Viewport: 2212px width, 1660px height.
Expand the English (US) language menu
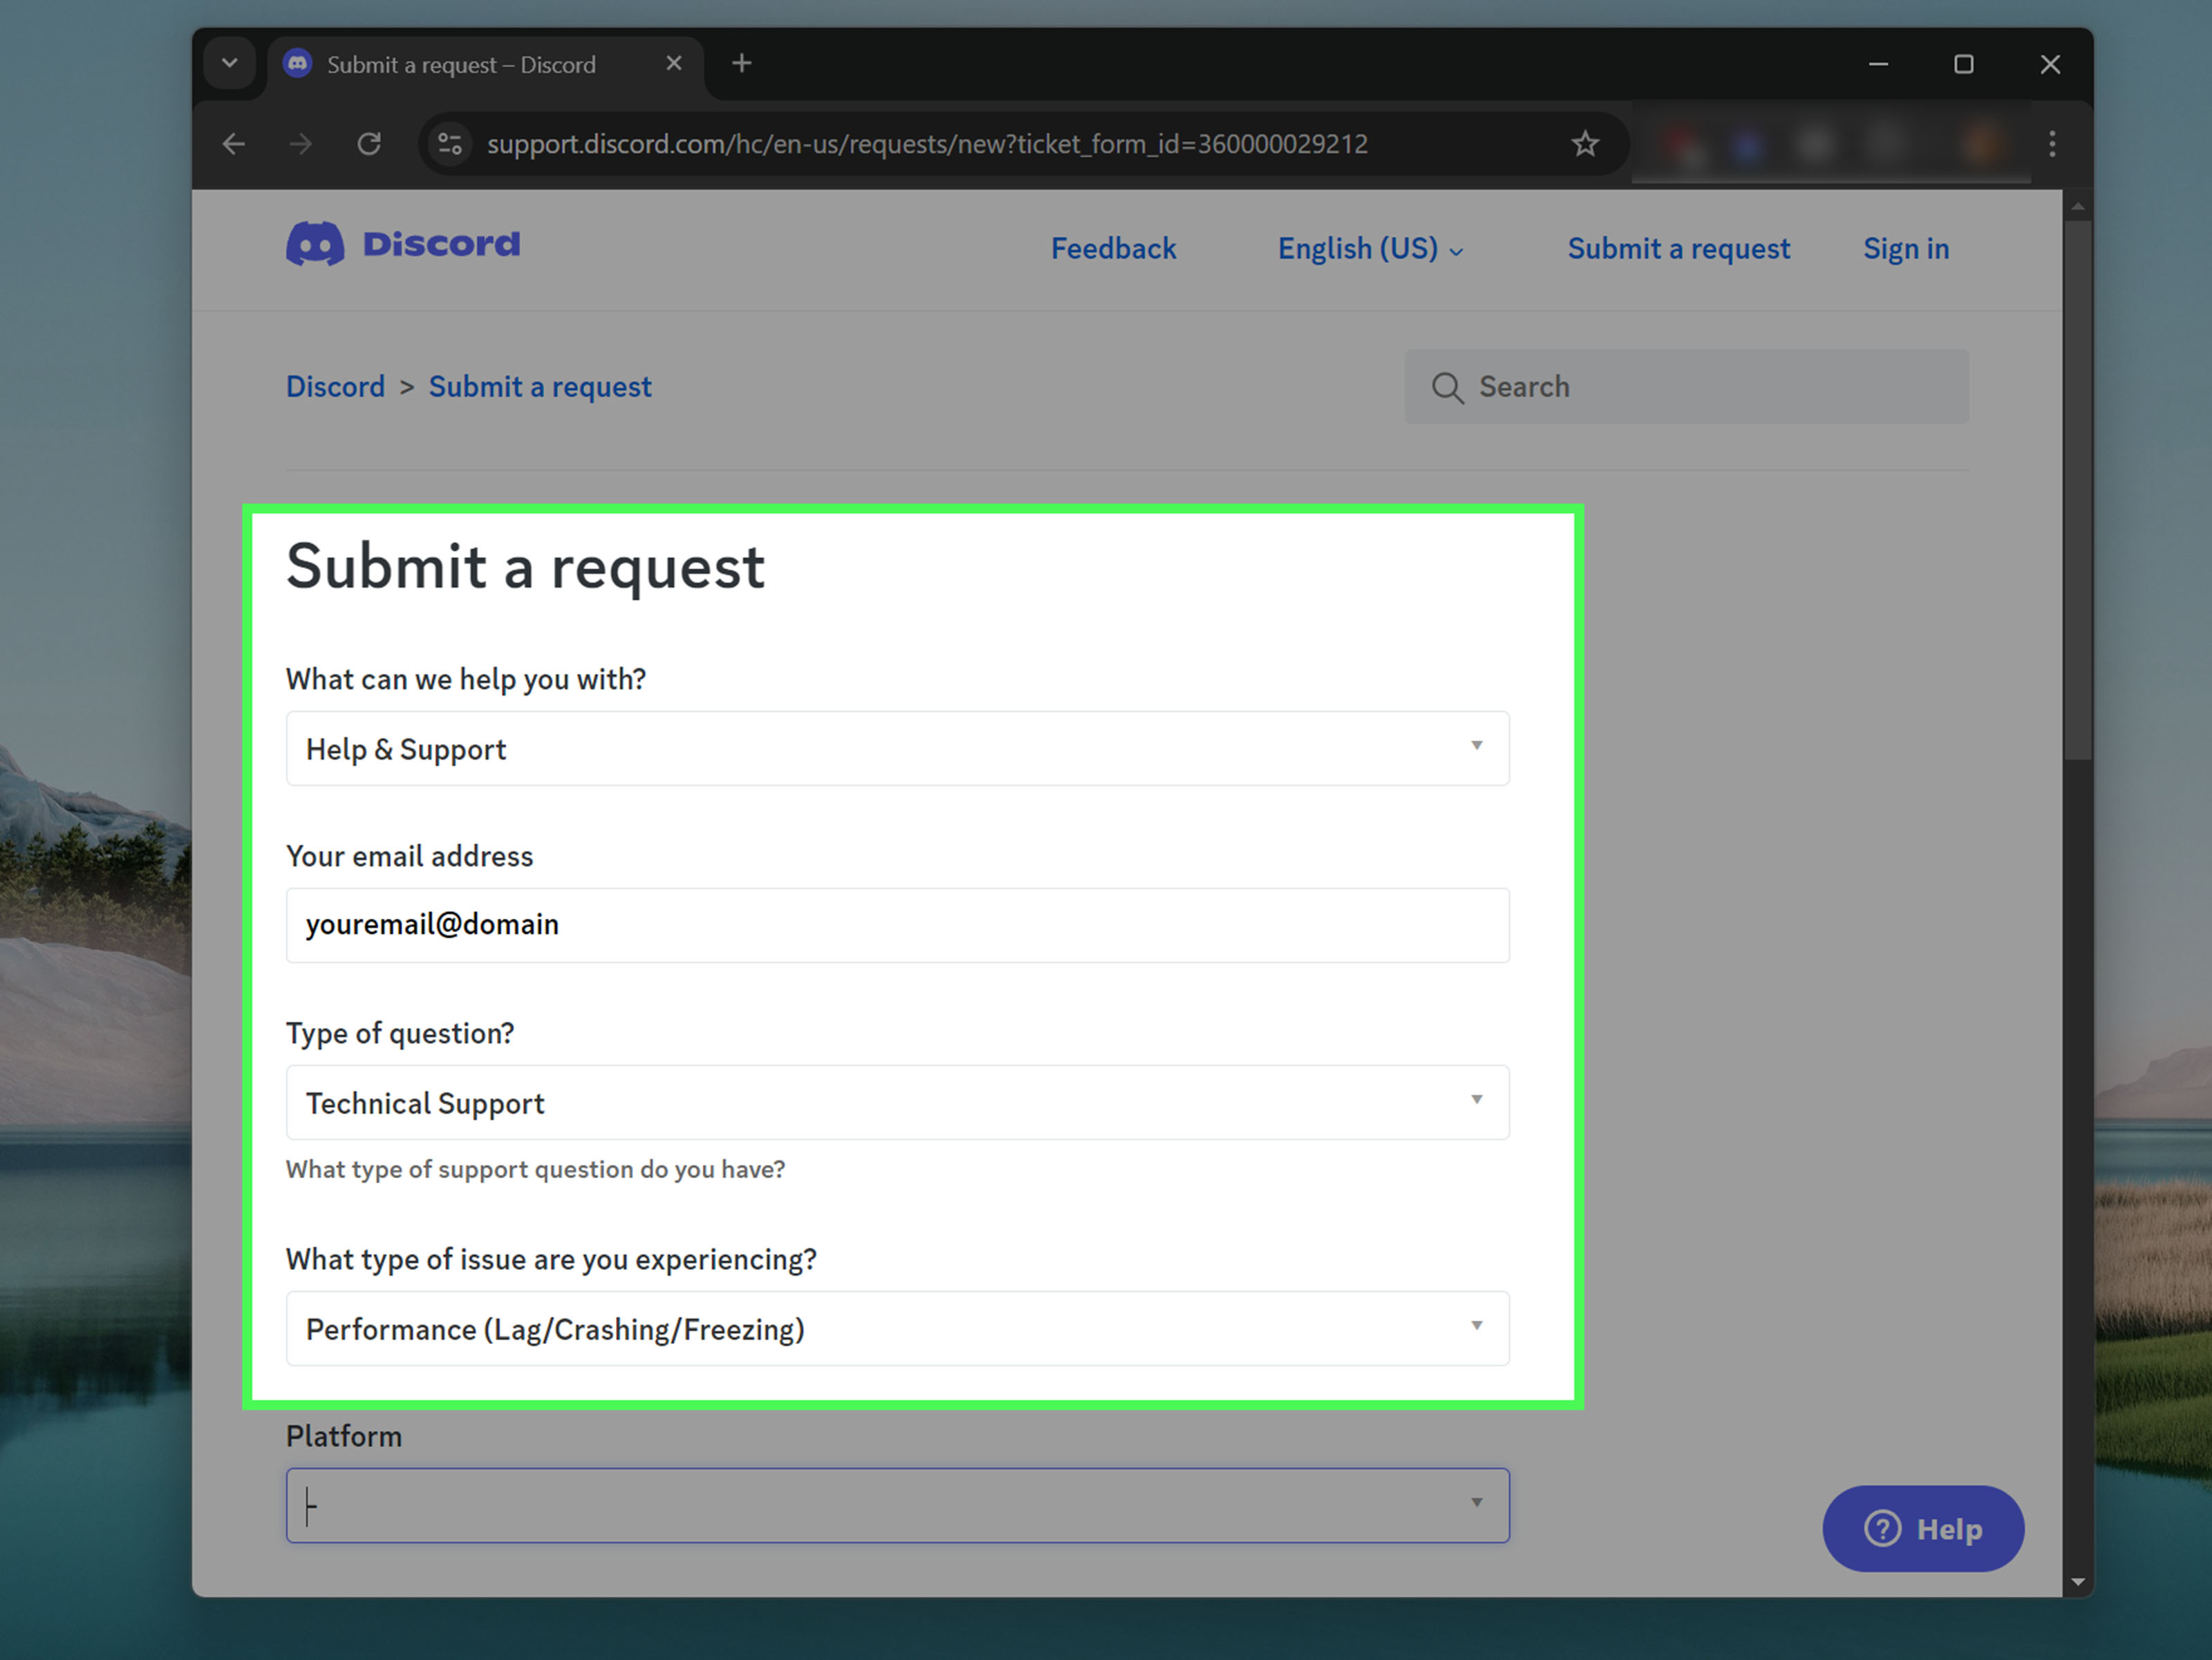click(x=1370, y=248)
